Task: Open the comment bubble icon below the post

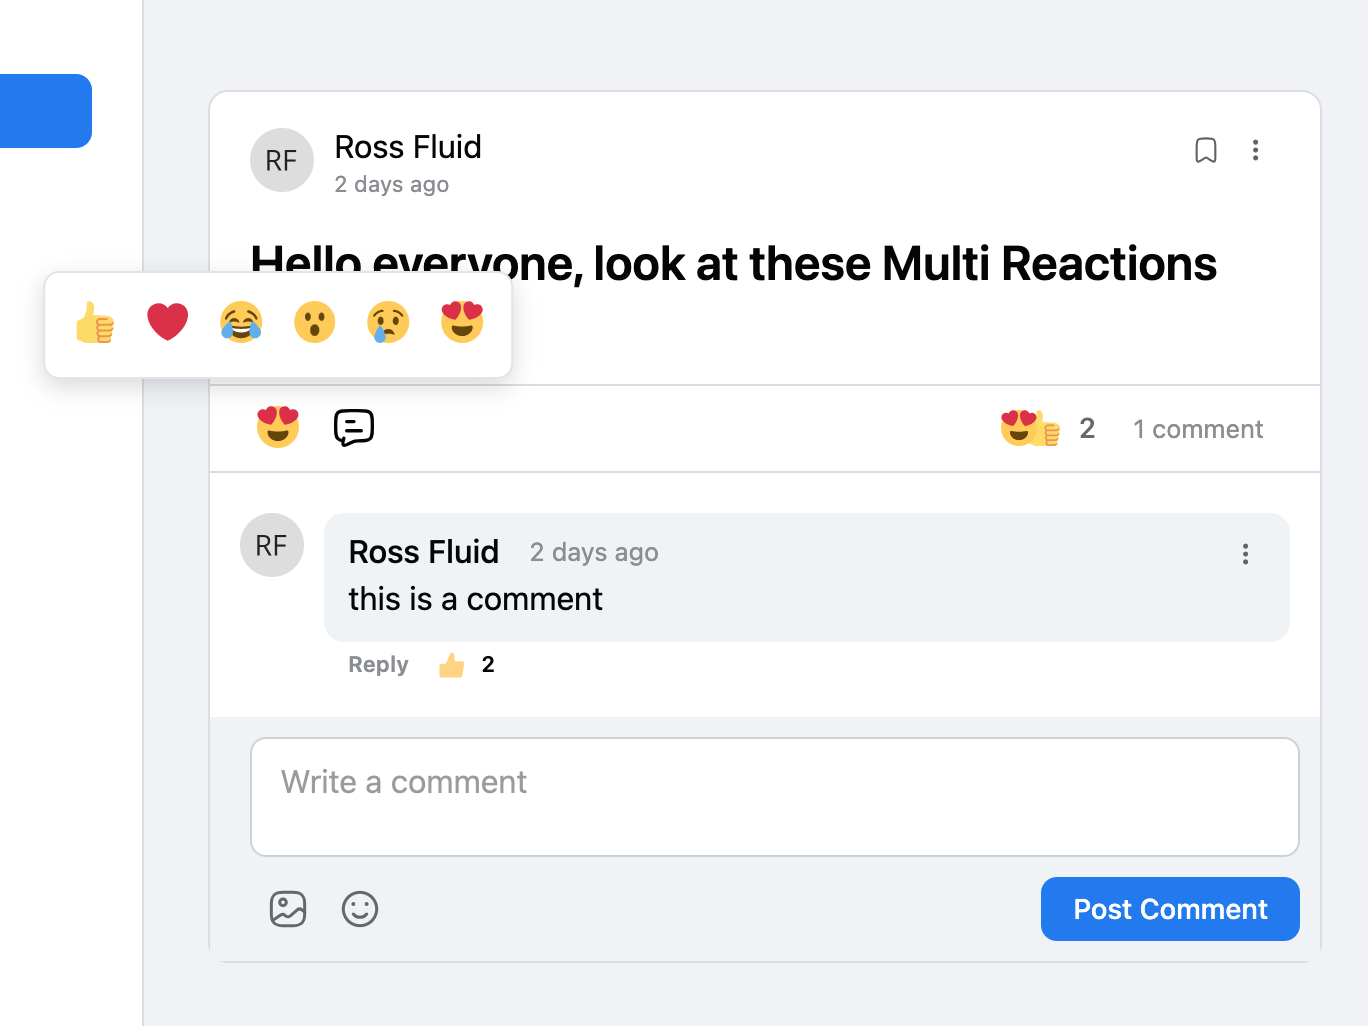Action: click(x=353, y=427)
